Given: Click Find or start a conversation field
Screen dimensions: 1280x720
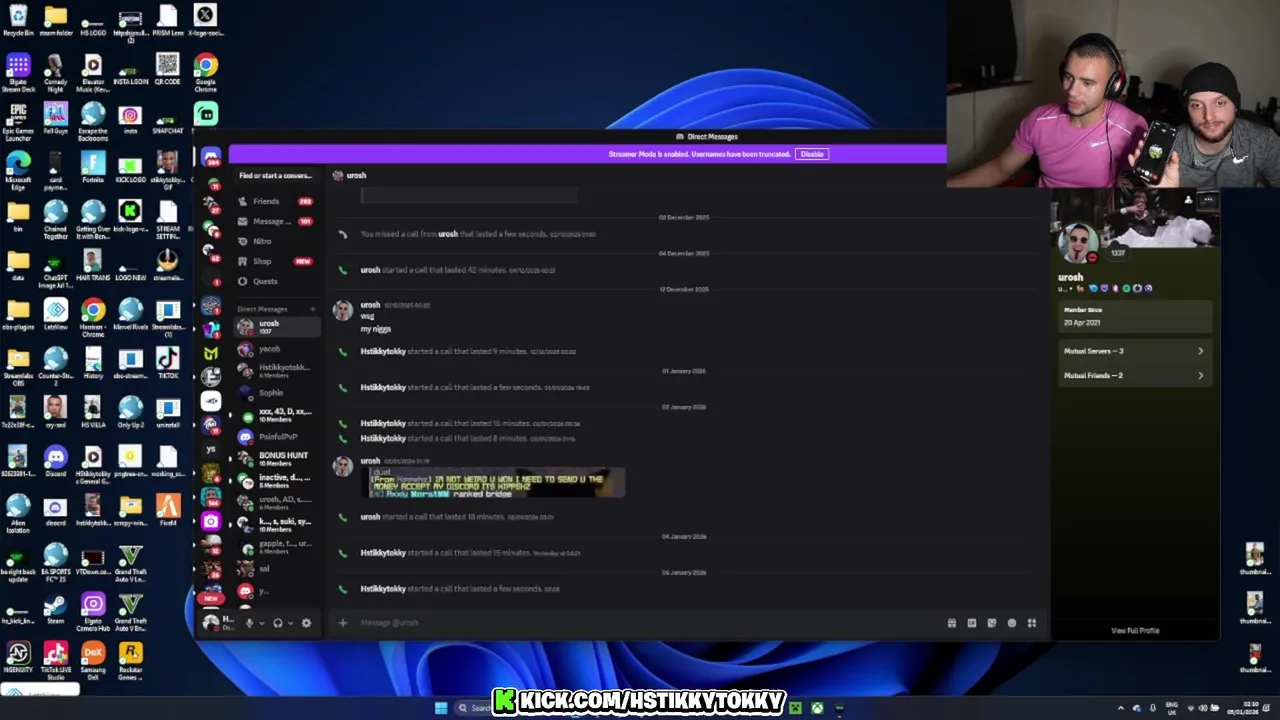Looking at the screenshot, I should click(x=275, y=175).
